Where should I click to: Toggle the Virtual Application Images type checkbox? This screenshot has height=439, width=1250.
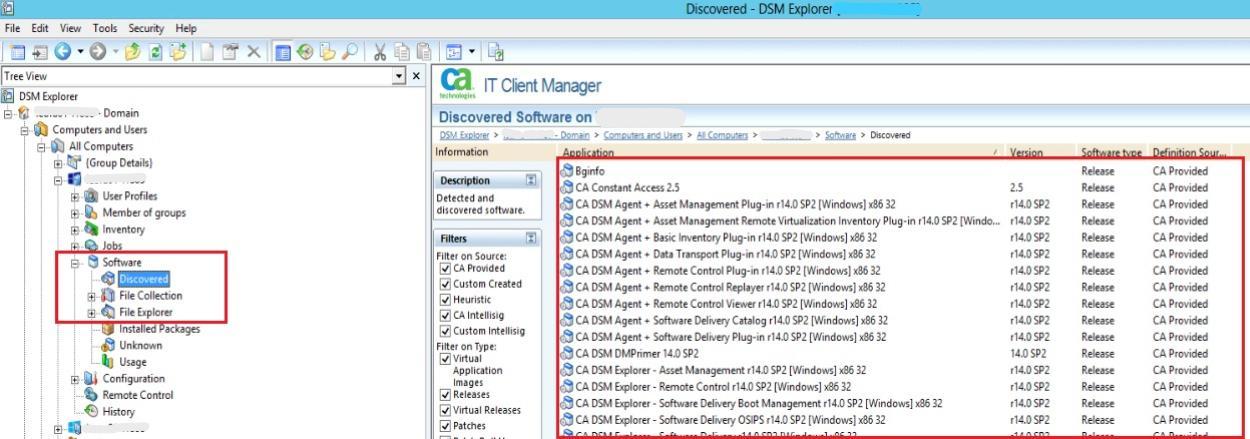pyautogui.click(x=445, y=358)
